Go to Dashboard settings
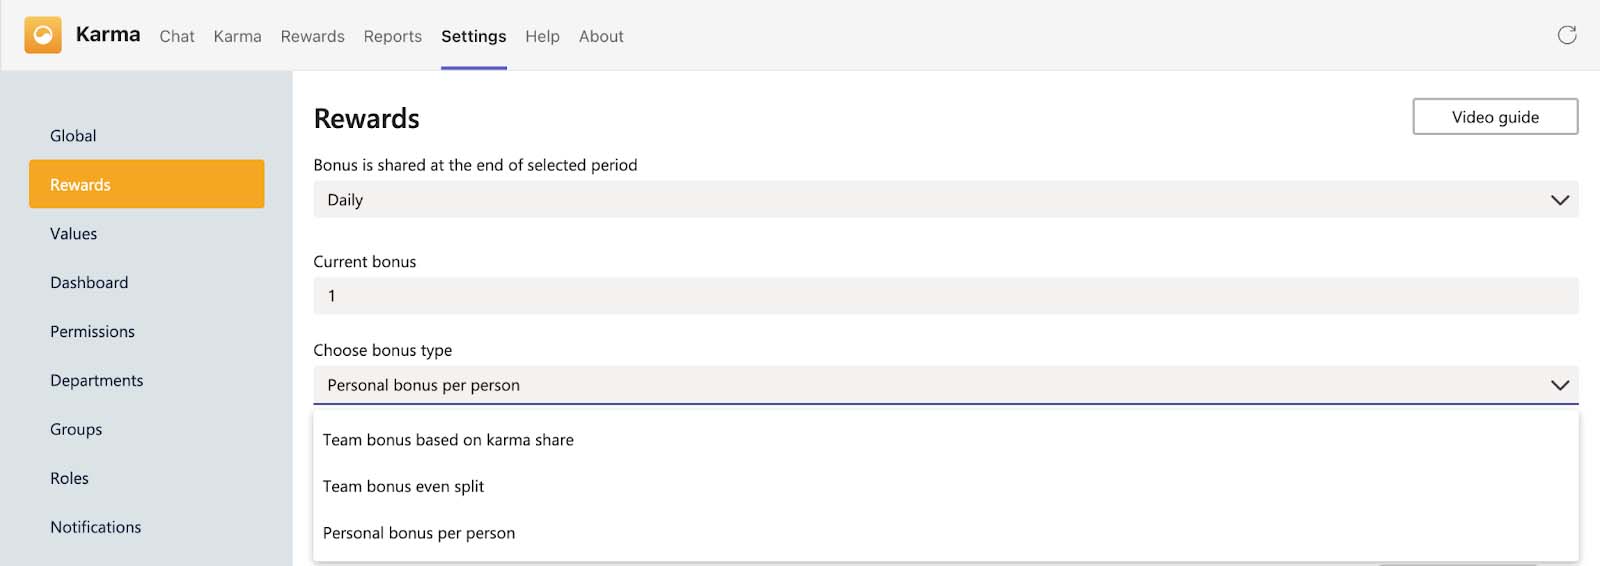Screen dimensions: 1600x566 point(89,283)
